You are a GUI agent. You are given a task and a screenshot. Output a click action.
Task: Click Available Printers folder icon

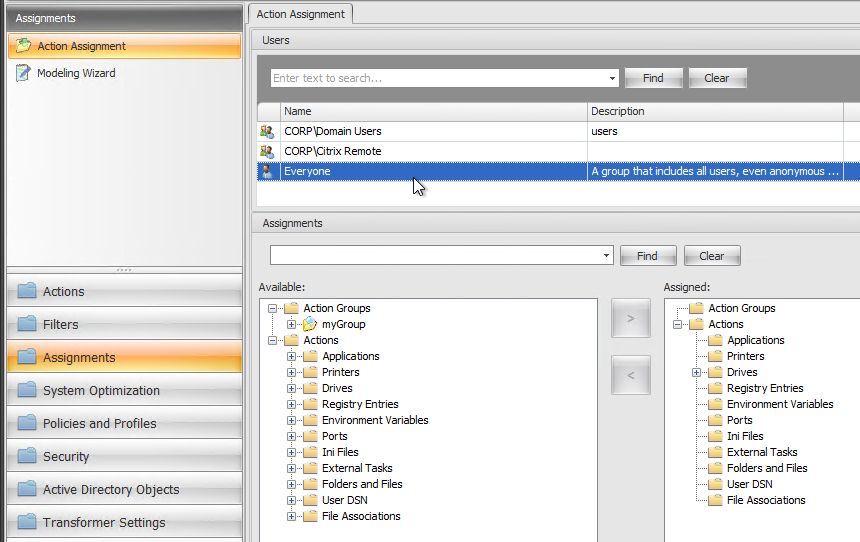pyautogui.click(x=310, y=372)
